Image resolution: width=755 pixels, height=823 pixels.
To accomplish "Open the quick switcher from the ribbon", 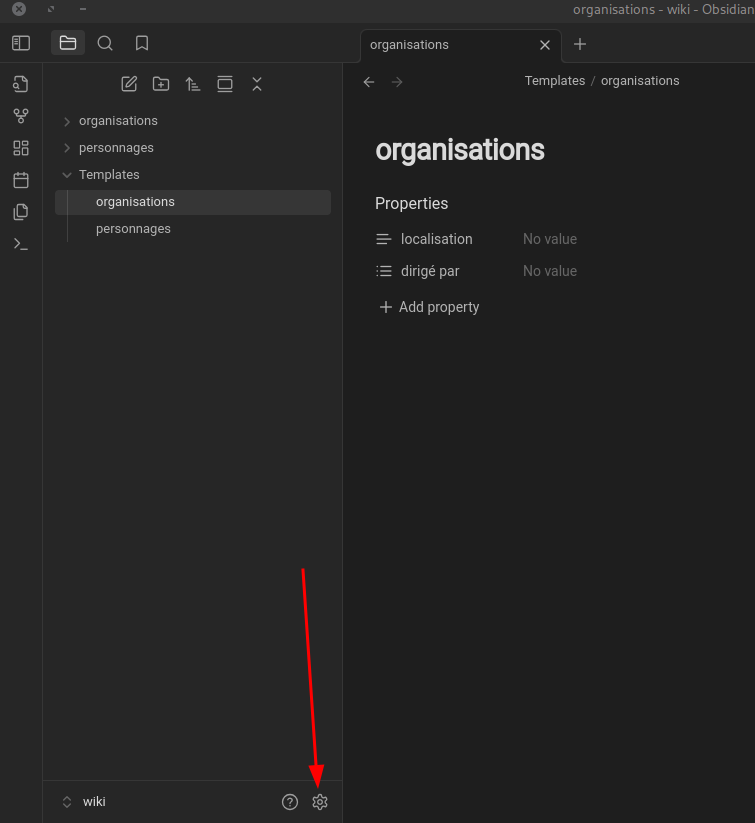I will tap(21, 84).
